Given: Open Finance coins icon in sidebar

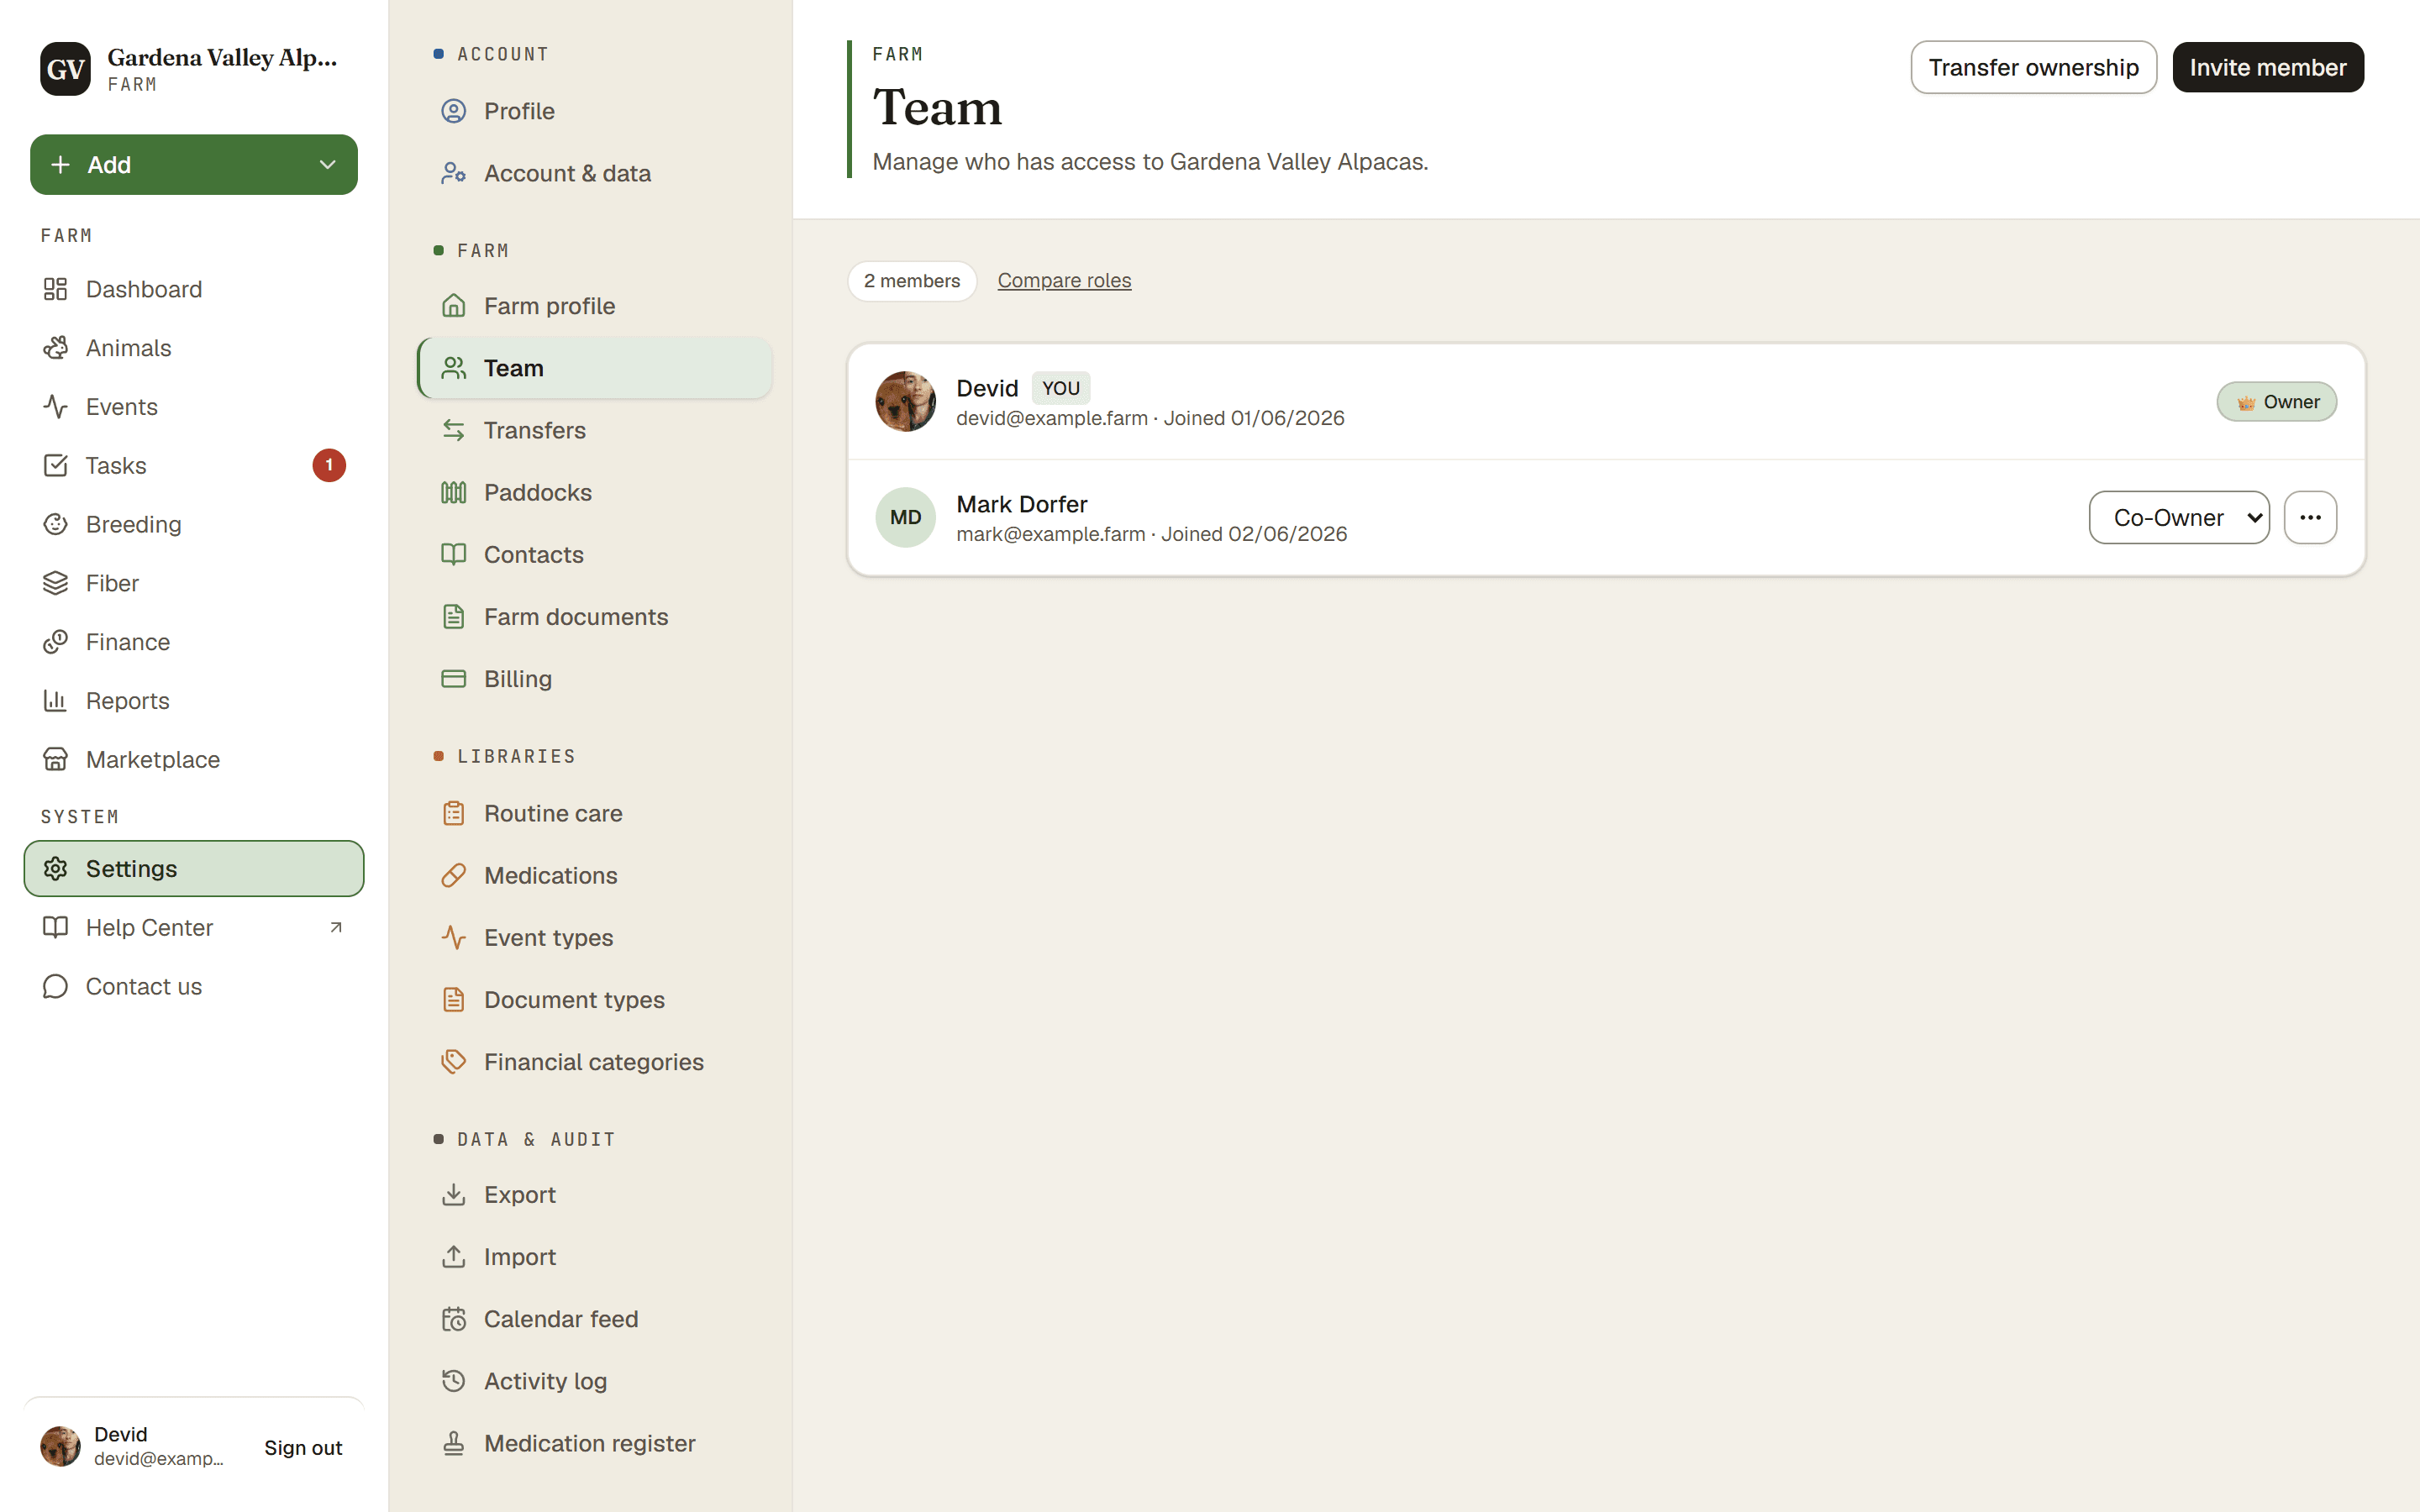Looking at the screenshot, I should [x=55, y=642].
